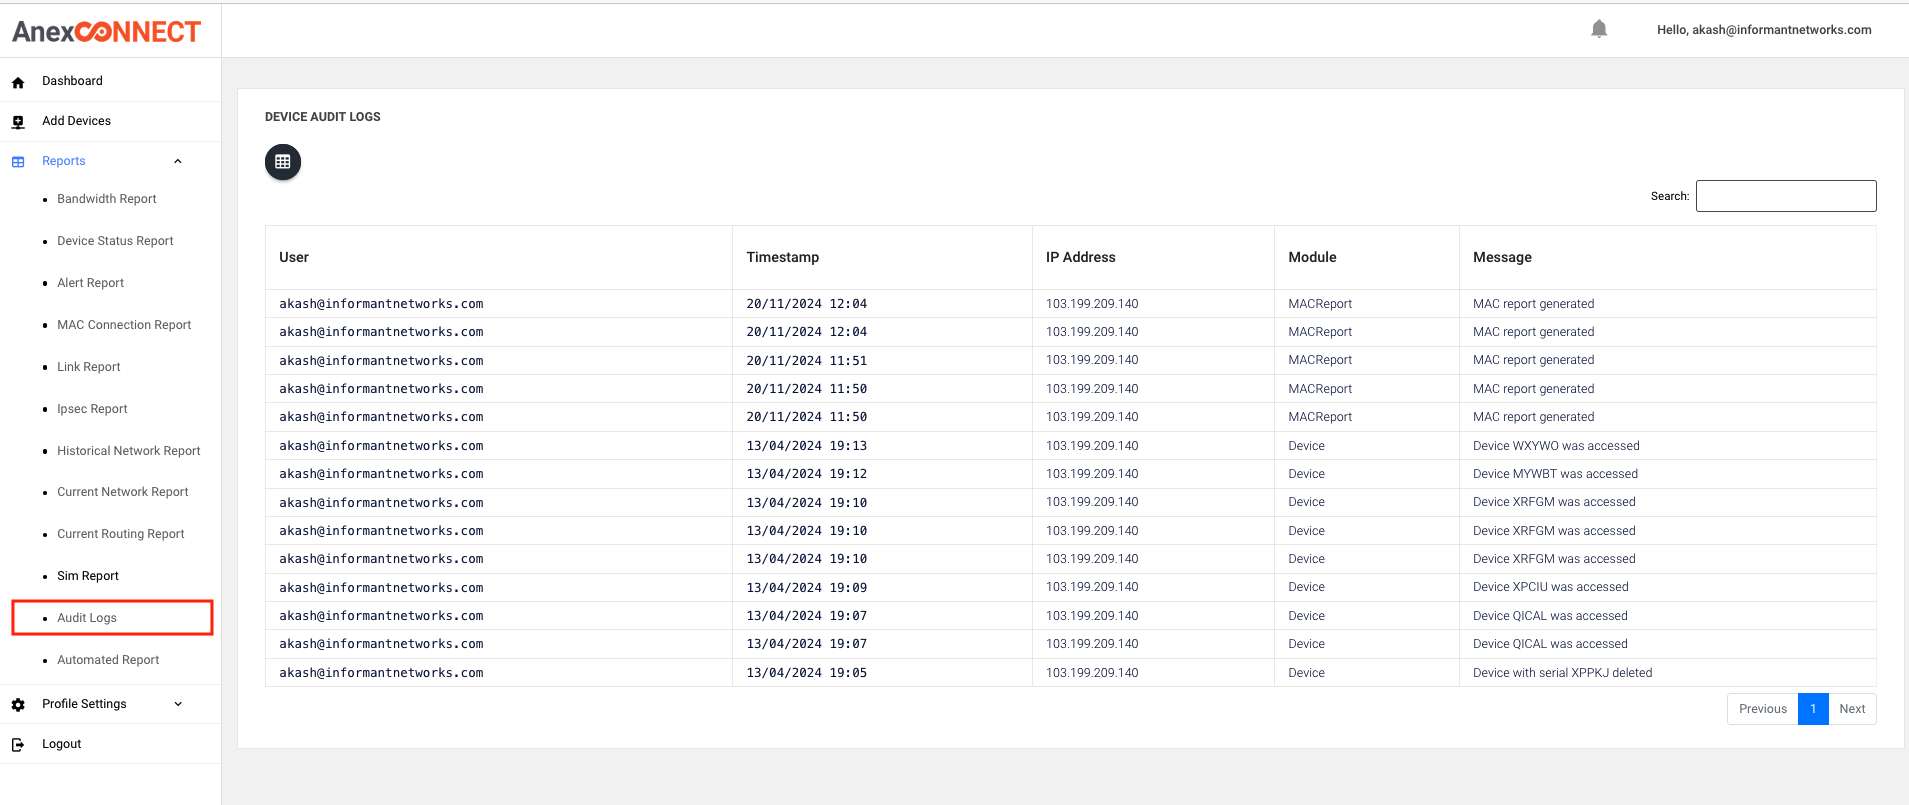Click the AnexConnect logo
Image resolution: width=1909 pixels, height=805 pixels.
[107, 32]
